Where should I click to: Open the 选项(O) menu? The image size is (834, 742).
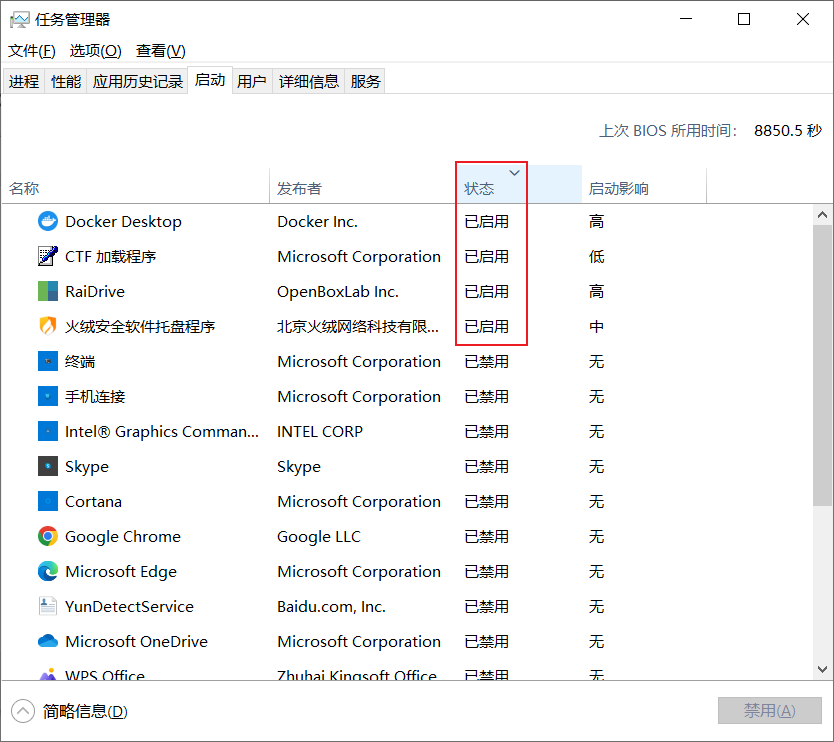tap(96, 51)
